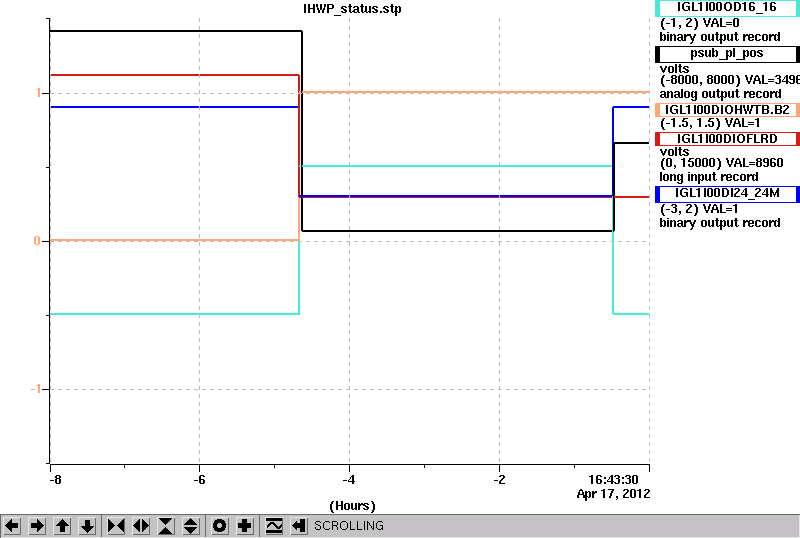800x538 pixels.
Task: Click the 'analog output record' description
Action: tap(720, 94)
